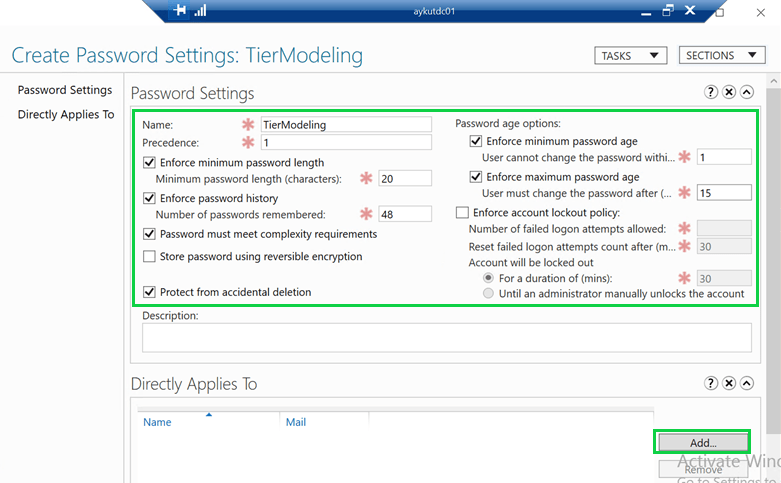781x483 pixels.
Task: Toggle Enforce minimum password length checkbox
Action: (x=150, y=162)
